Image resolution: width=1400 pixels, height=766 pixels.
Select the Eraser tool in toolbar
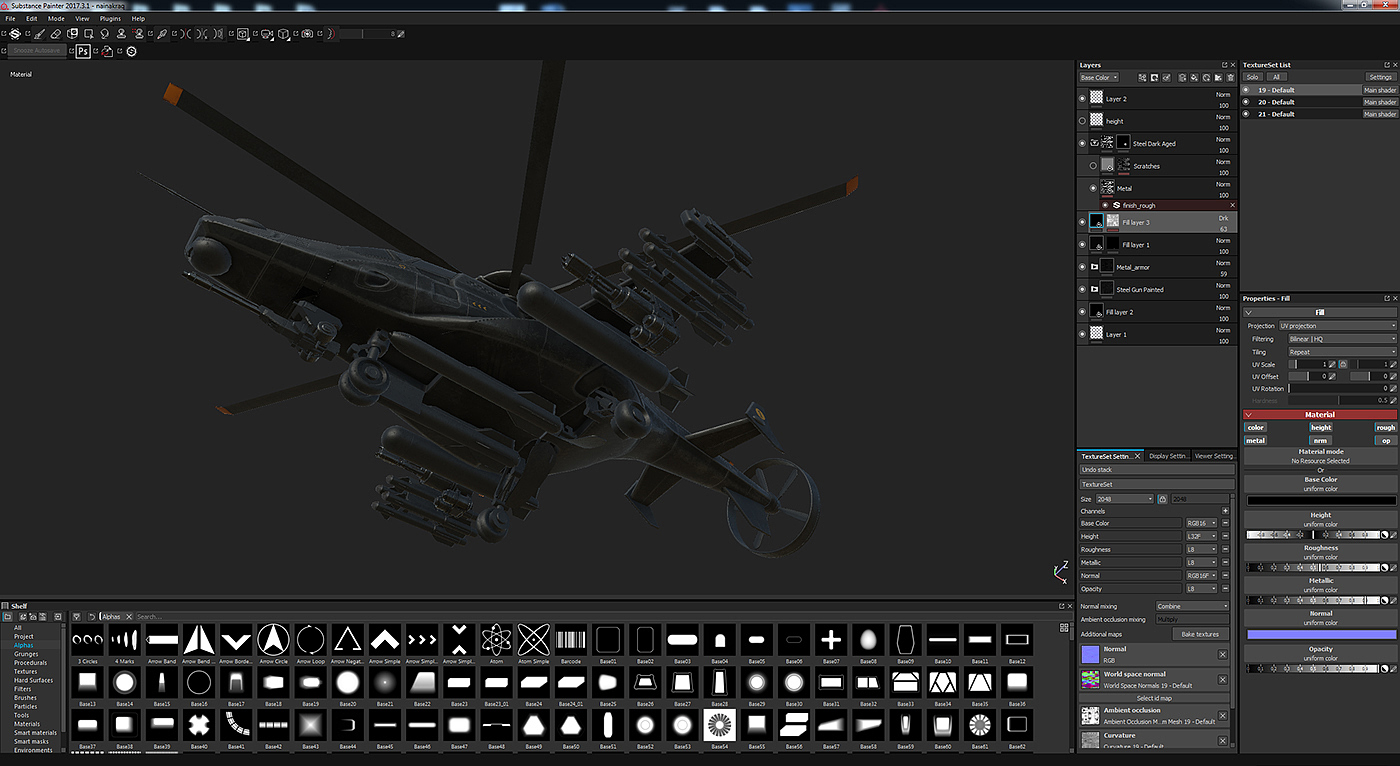tap(56, 33)
